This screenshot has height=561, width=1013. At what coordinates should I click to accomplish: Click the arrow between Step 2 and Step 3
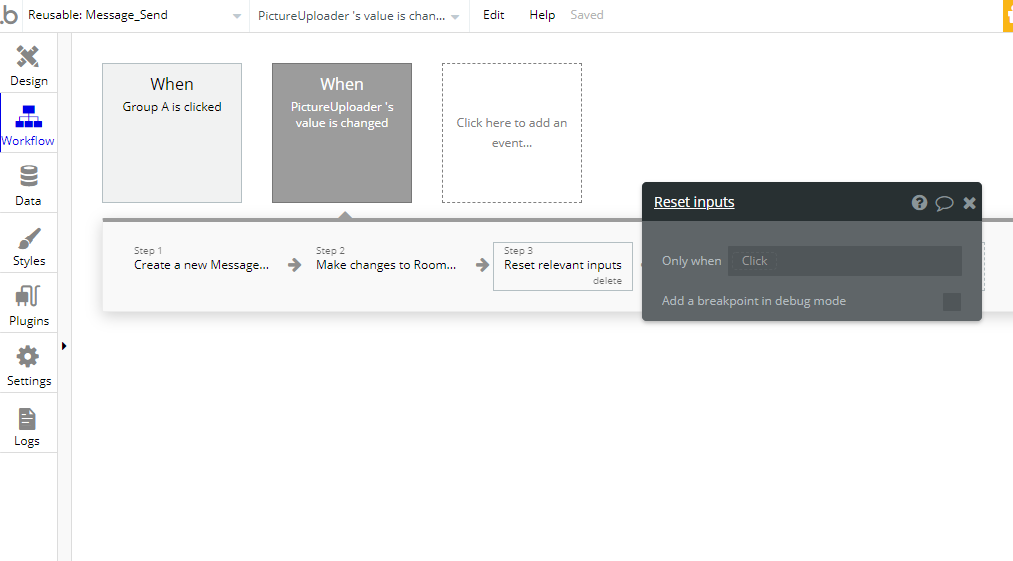point(483,265)
